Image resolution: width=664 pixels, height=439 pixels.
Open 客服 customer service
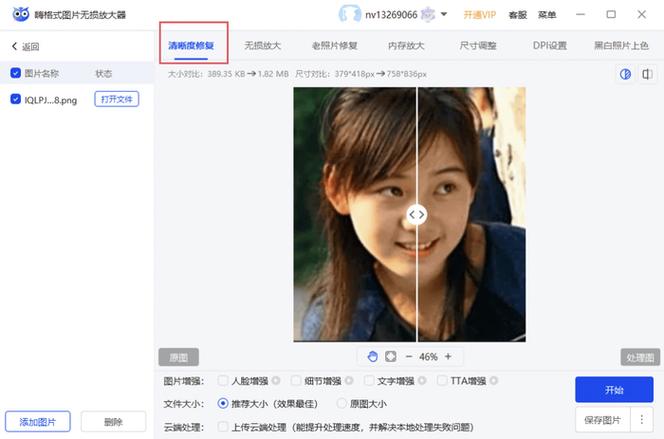pos(517,15)
